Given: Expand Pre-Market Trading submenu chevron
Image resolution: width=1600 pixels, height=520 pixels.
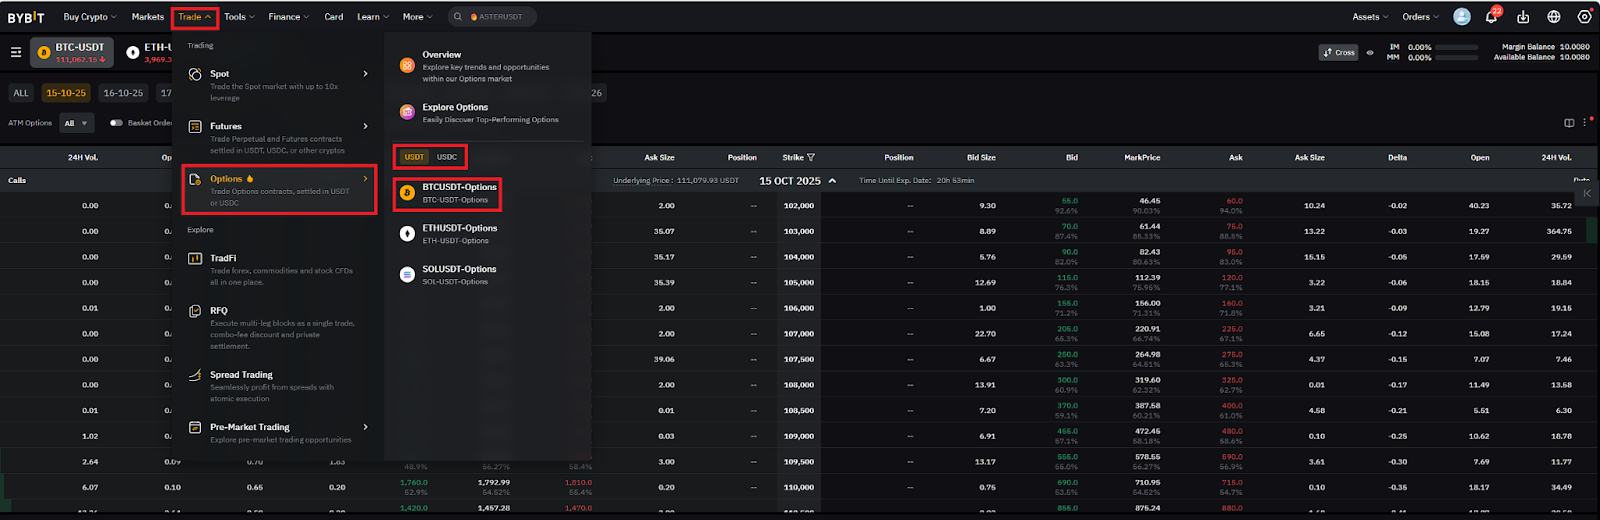Looking at the screenshot, I should click(x=365, y=427).
